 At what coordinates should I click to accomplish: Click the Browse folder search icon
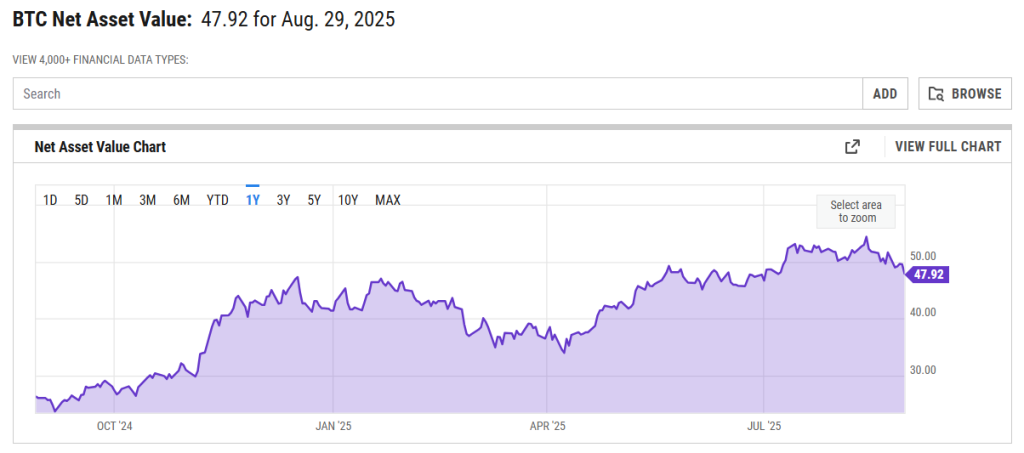point(936,94)
